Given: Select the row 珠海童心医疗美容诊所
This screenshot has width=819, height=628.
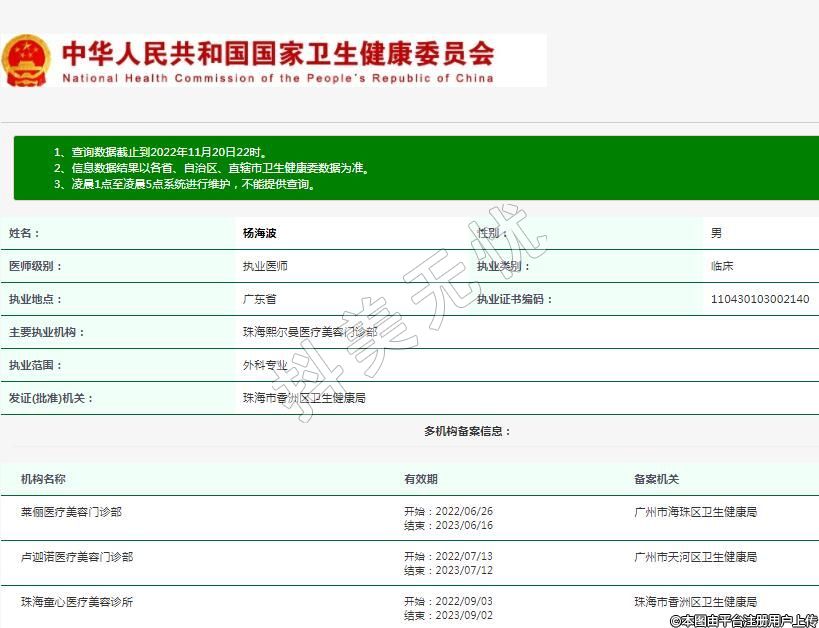Looking at the screenshot, I should 410,607.
